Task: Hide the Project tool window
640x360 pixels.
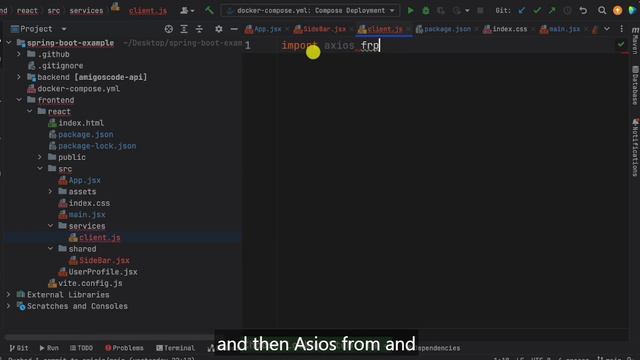Action: [234, 29]
